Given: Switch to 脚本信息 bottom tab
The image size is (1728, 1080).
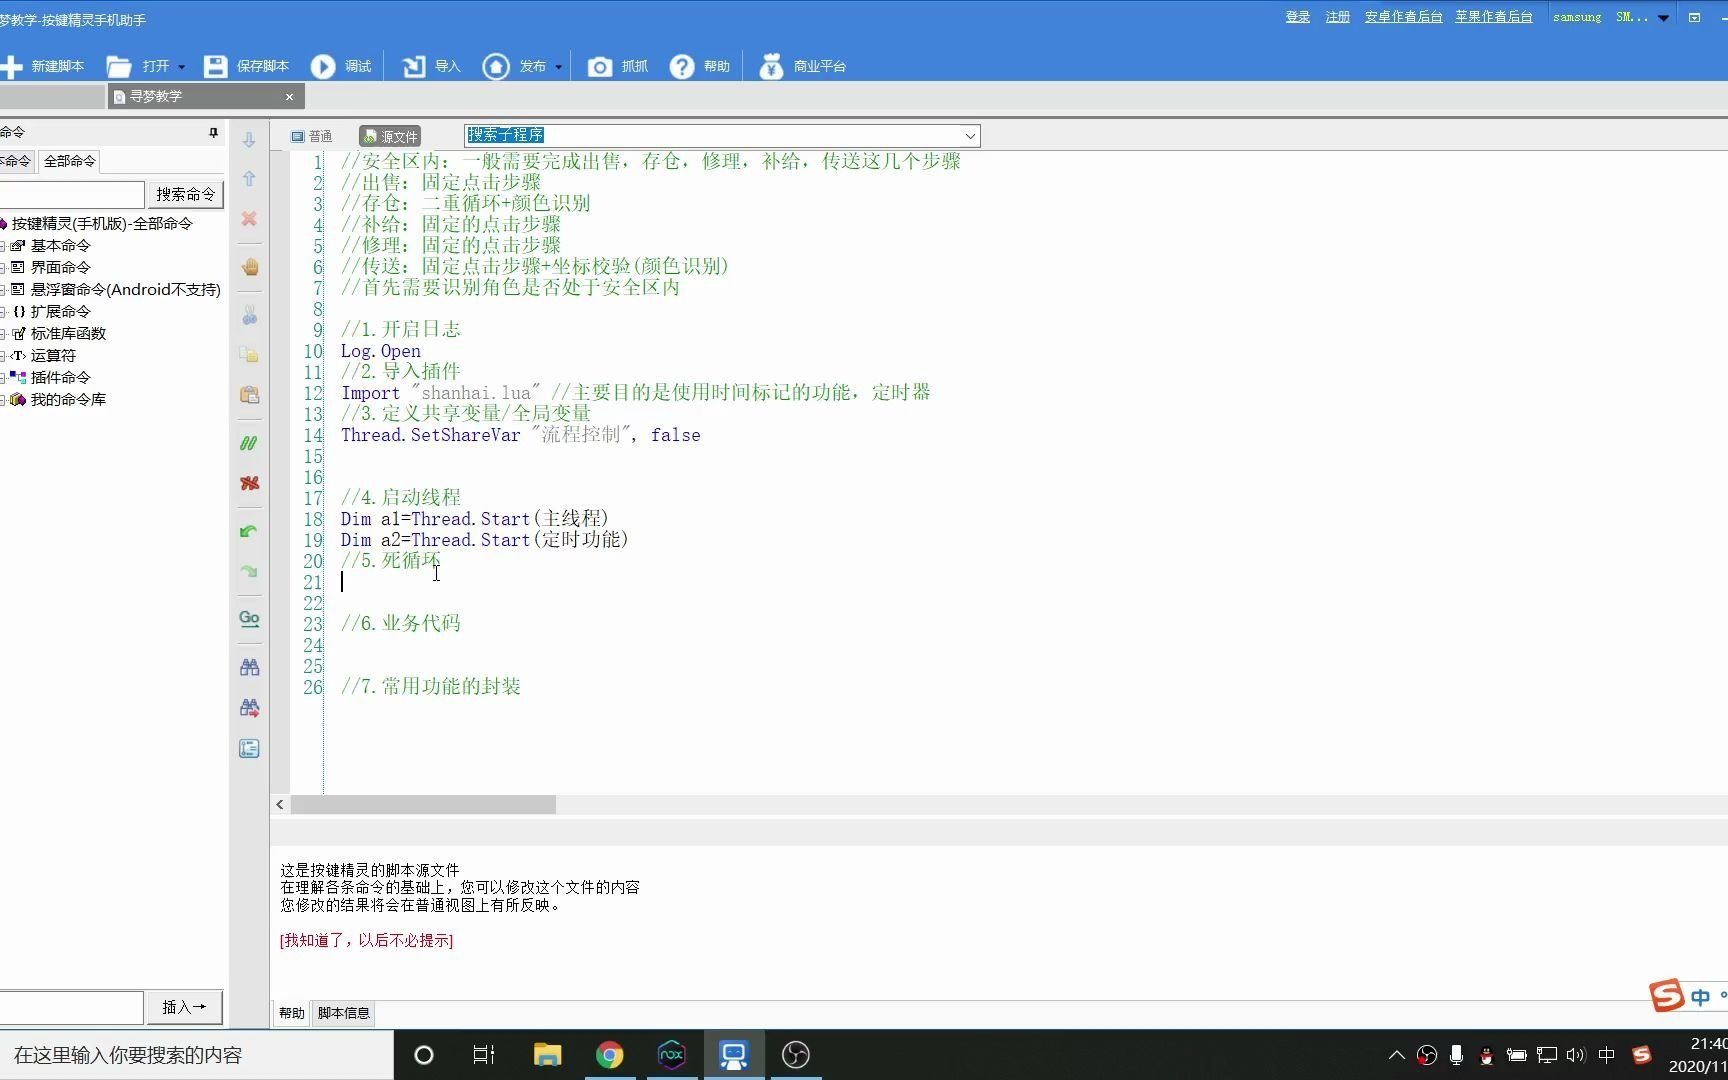Looking at the screenshot, I should click(x=343, y=1013).
